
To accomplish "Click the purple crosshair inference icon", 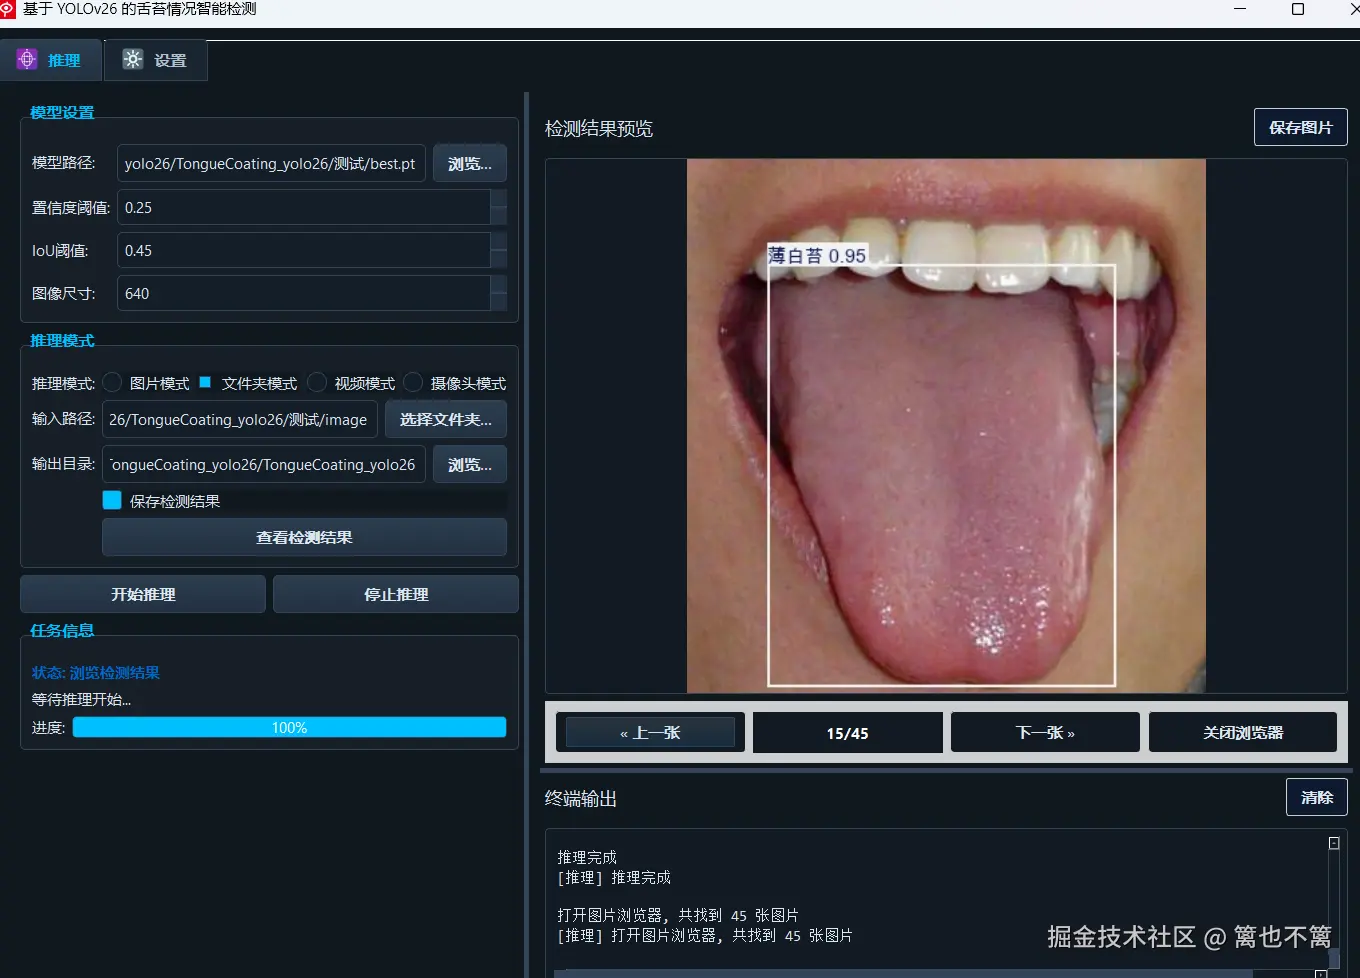I will [26, 59].
